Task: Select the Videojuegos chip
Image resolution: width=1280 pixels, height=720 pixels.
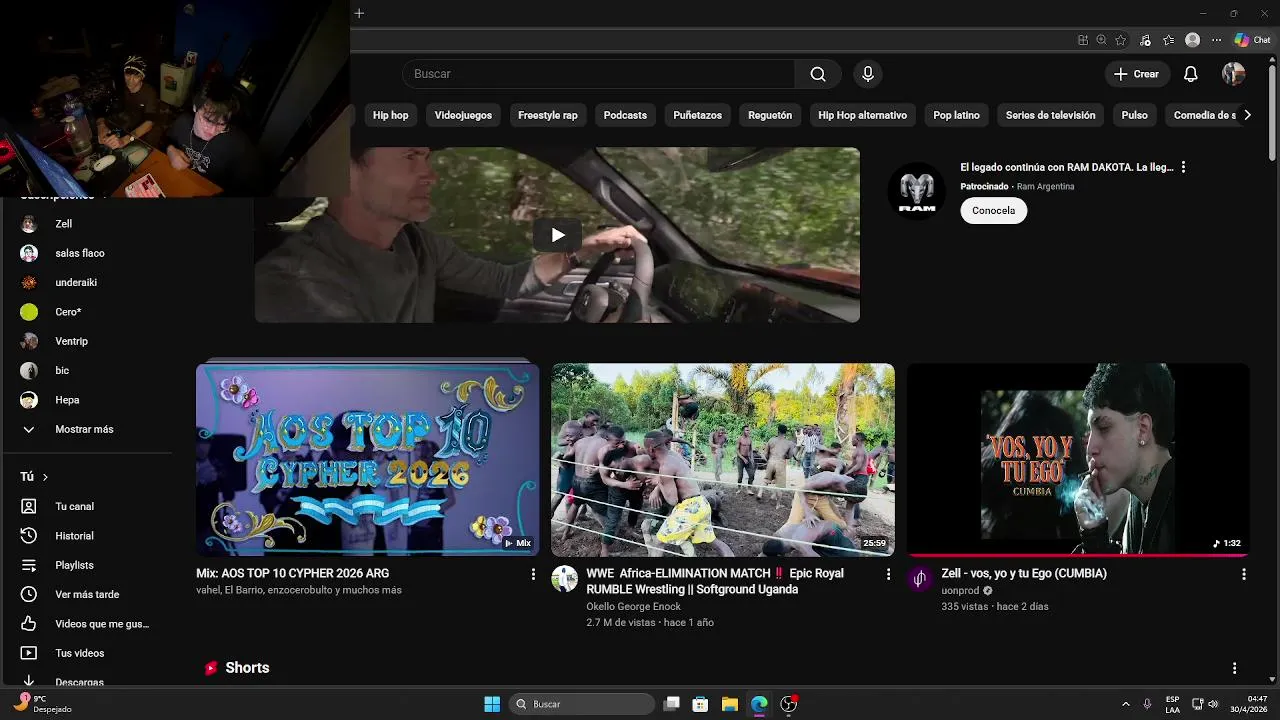Action: (x=463, y=115)
